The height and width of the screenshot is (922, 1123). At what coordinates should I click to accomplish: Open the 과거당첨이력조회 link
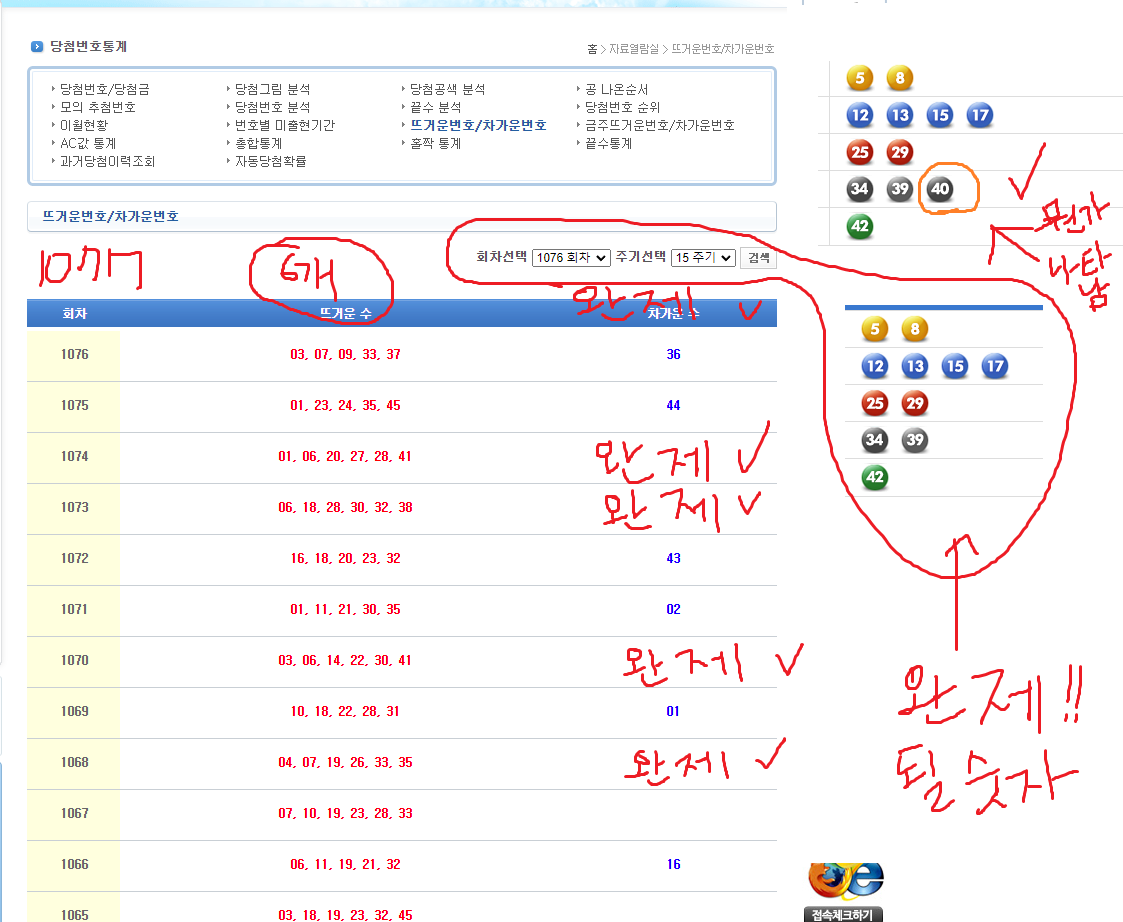107,161
